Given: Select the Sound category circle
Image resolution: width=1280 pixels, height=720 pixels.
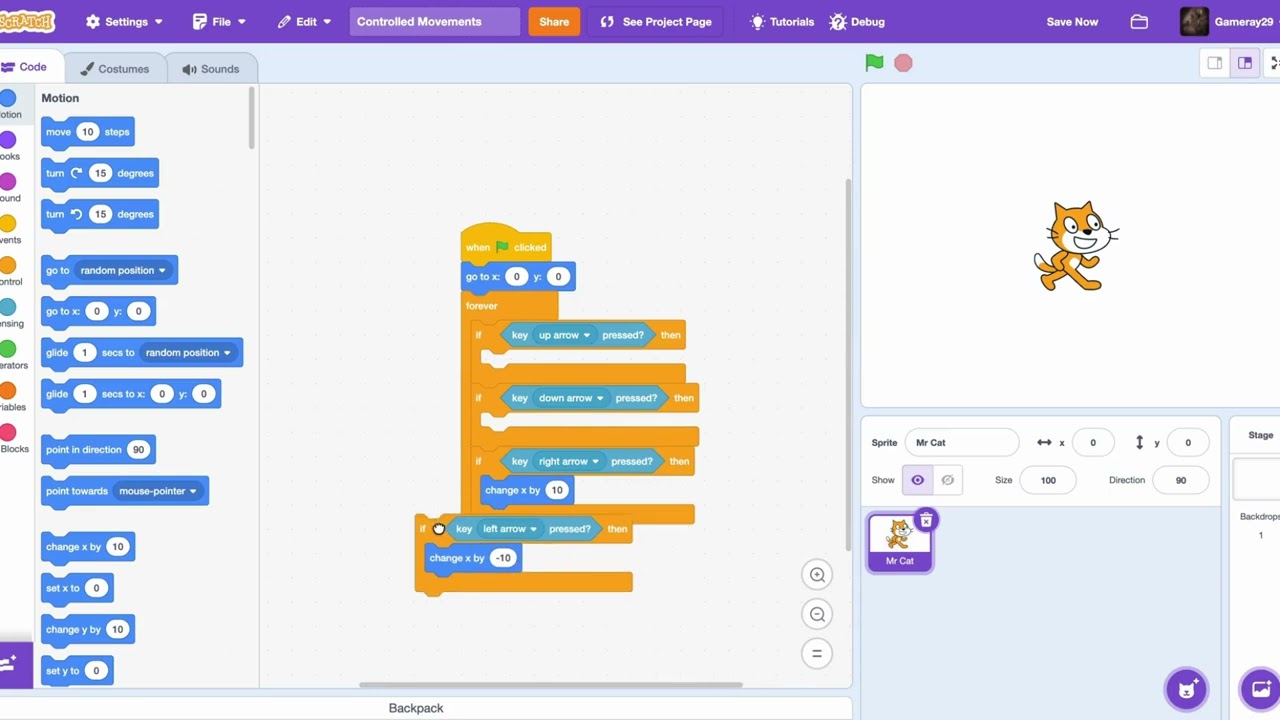Looking at the screenshot, I should 8,181.
